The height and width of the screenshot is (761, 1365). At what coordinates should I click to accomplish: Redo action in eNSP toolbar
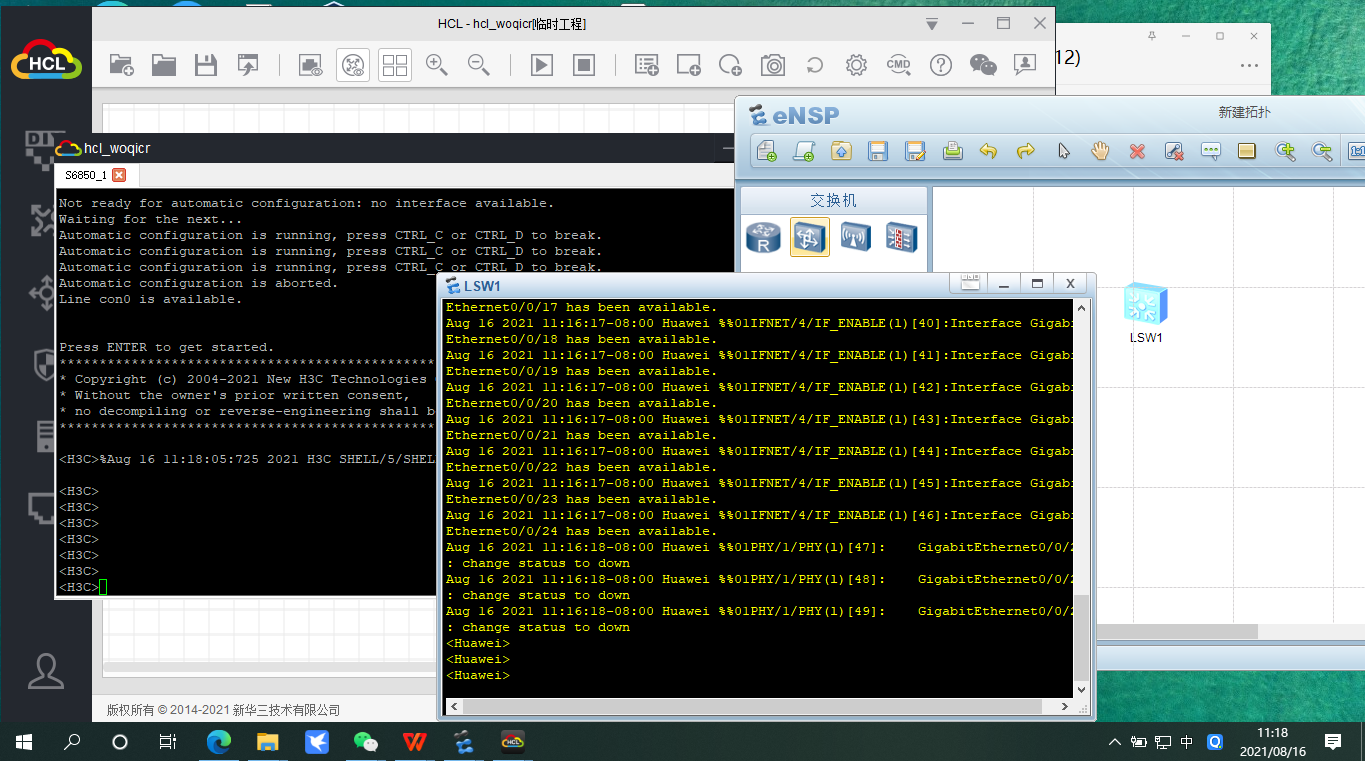(x=1026, y=151)
